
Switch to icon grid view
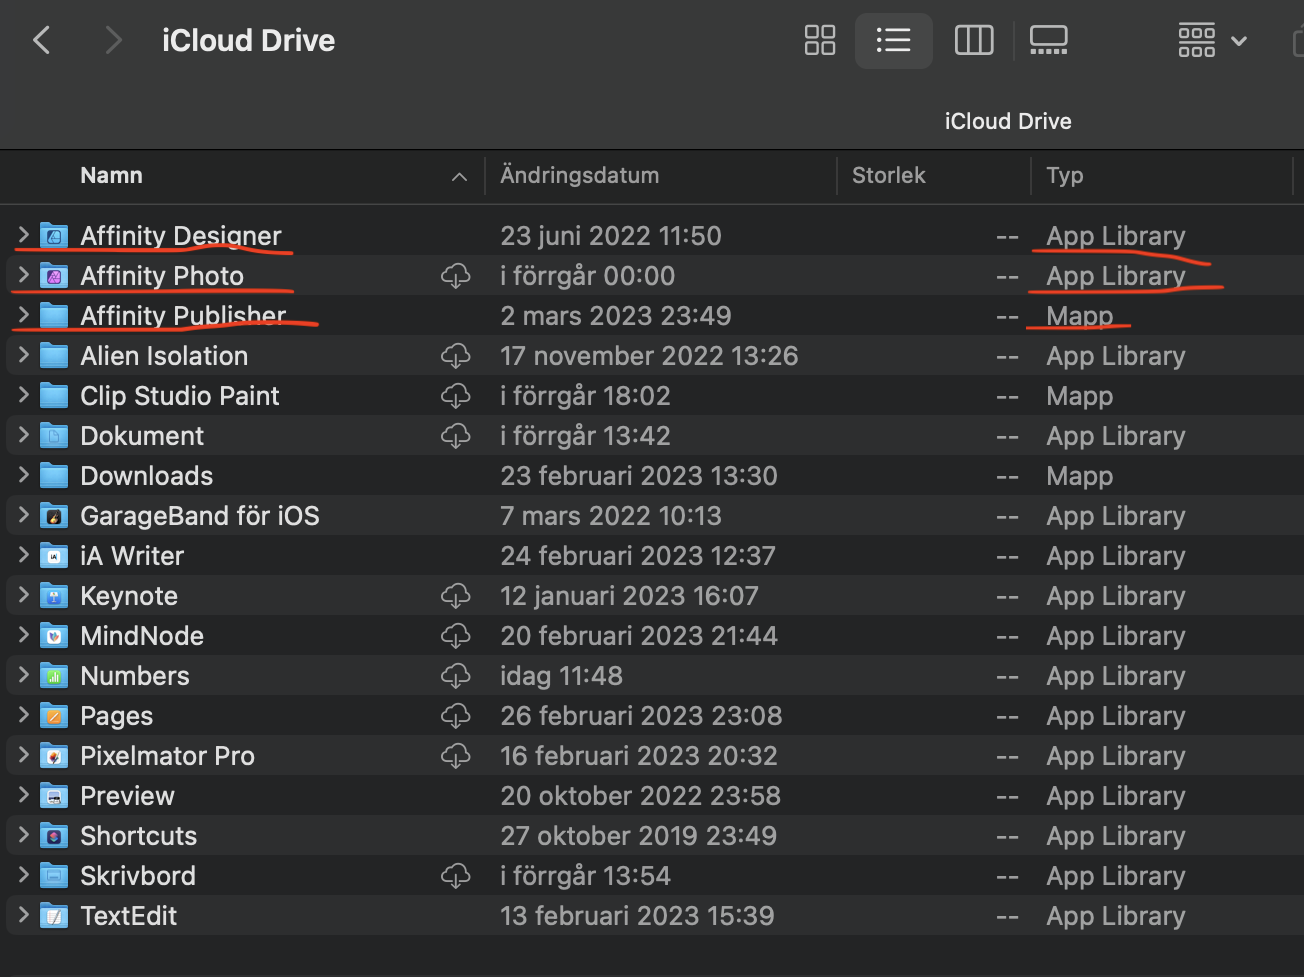pyautogui.click(x=820, y=40)
